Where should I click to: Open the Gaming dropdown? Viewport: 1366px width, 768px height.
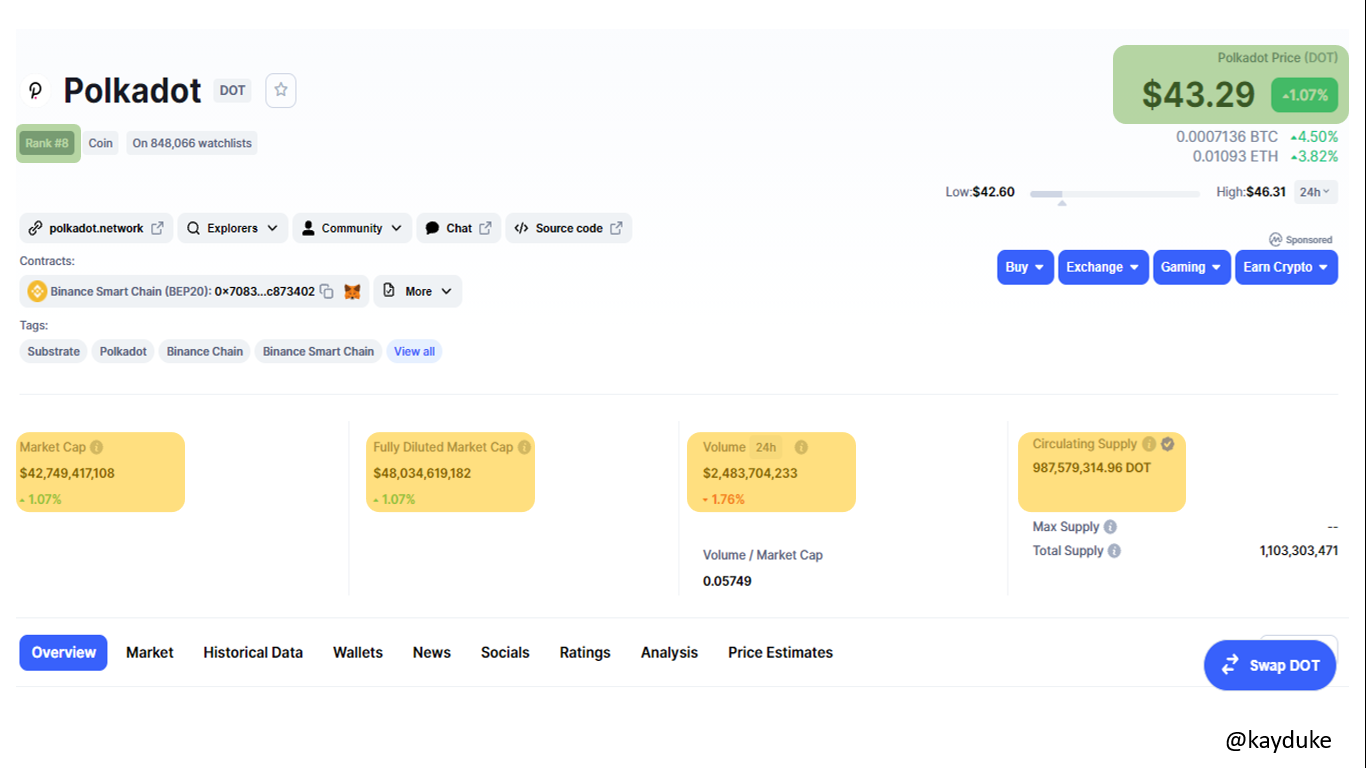click(x=1191, y=267)
